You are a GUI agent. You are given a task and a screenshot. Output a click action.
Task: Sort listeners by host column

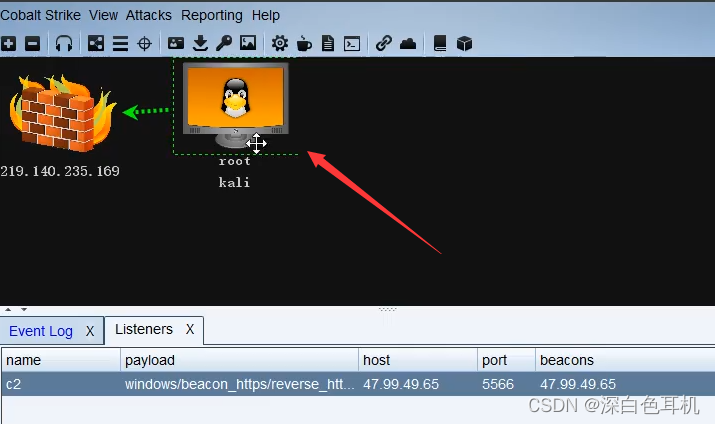418,360
